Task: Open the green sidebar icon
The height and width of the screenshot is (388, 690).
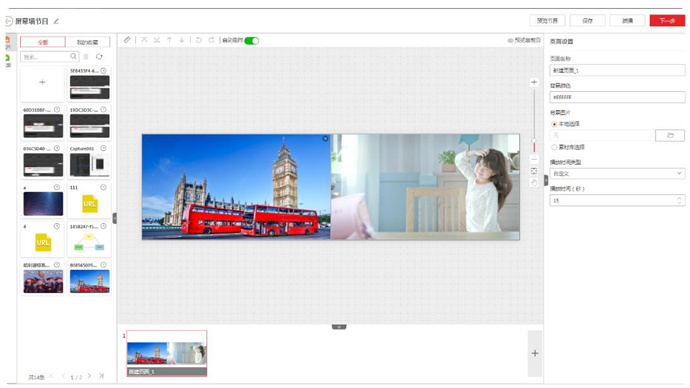Action: 7,59
